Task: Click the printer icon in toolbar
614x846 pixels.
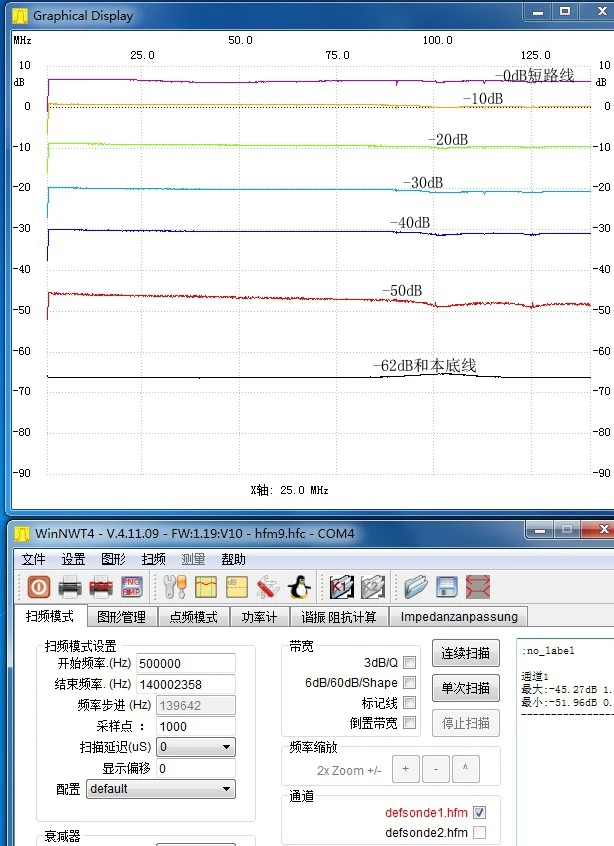Action: pos(70,587)
